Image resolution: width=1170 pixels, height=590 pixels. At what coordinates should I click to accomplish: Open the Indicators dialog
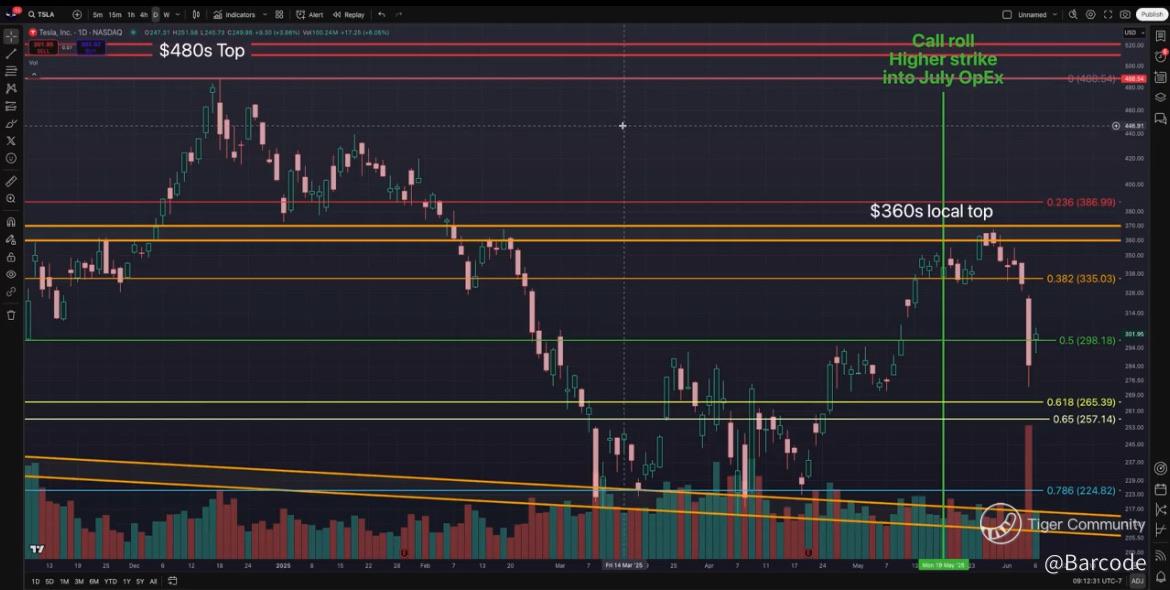234,14
